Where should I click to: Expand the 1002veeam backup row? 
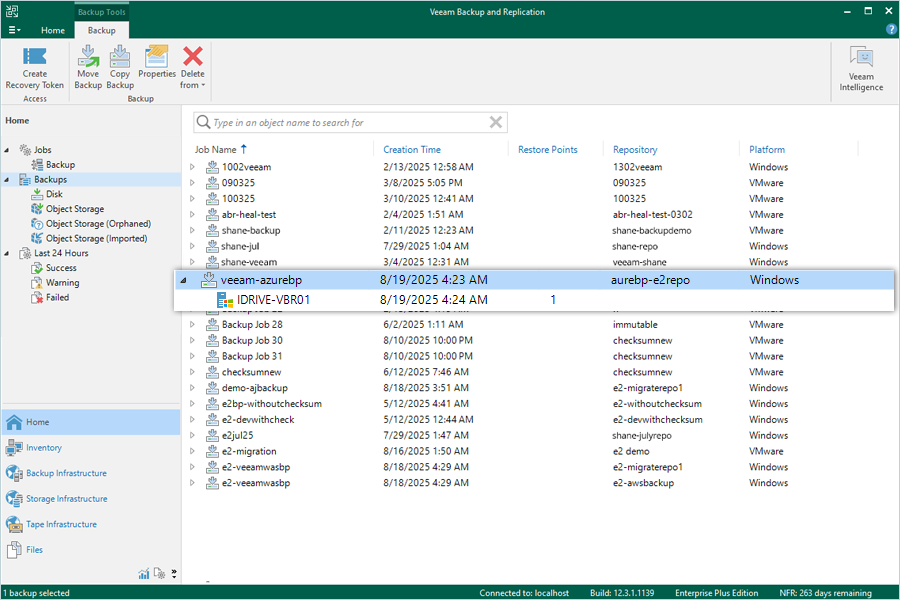pos(192,167)
